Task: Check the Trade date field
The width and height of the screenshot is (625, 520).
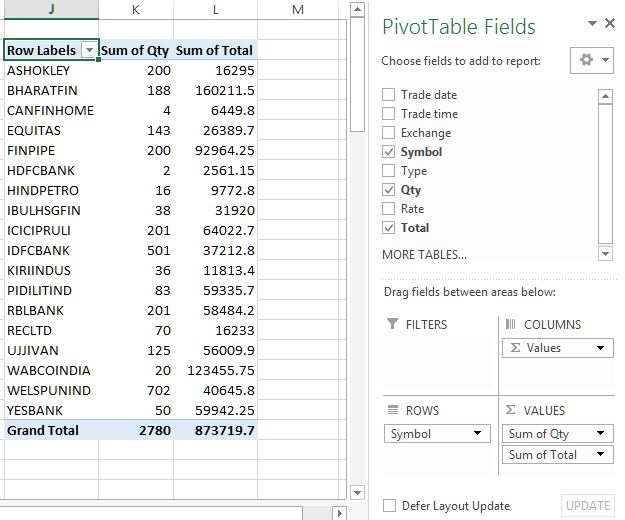Action: [388, 95]
